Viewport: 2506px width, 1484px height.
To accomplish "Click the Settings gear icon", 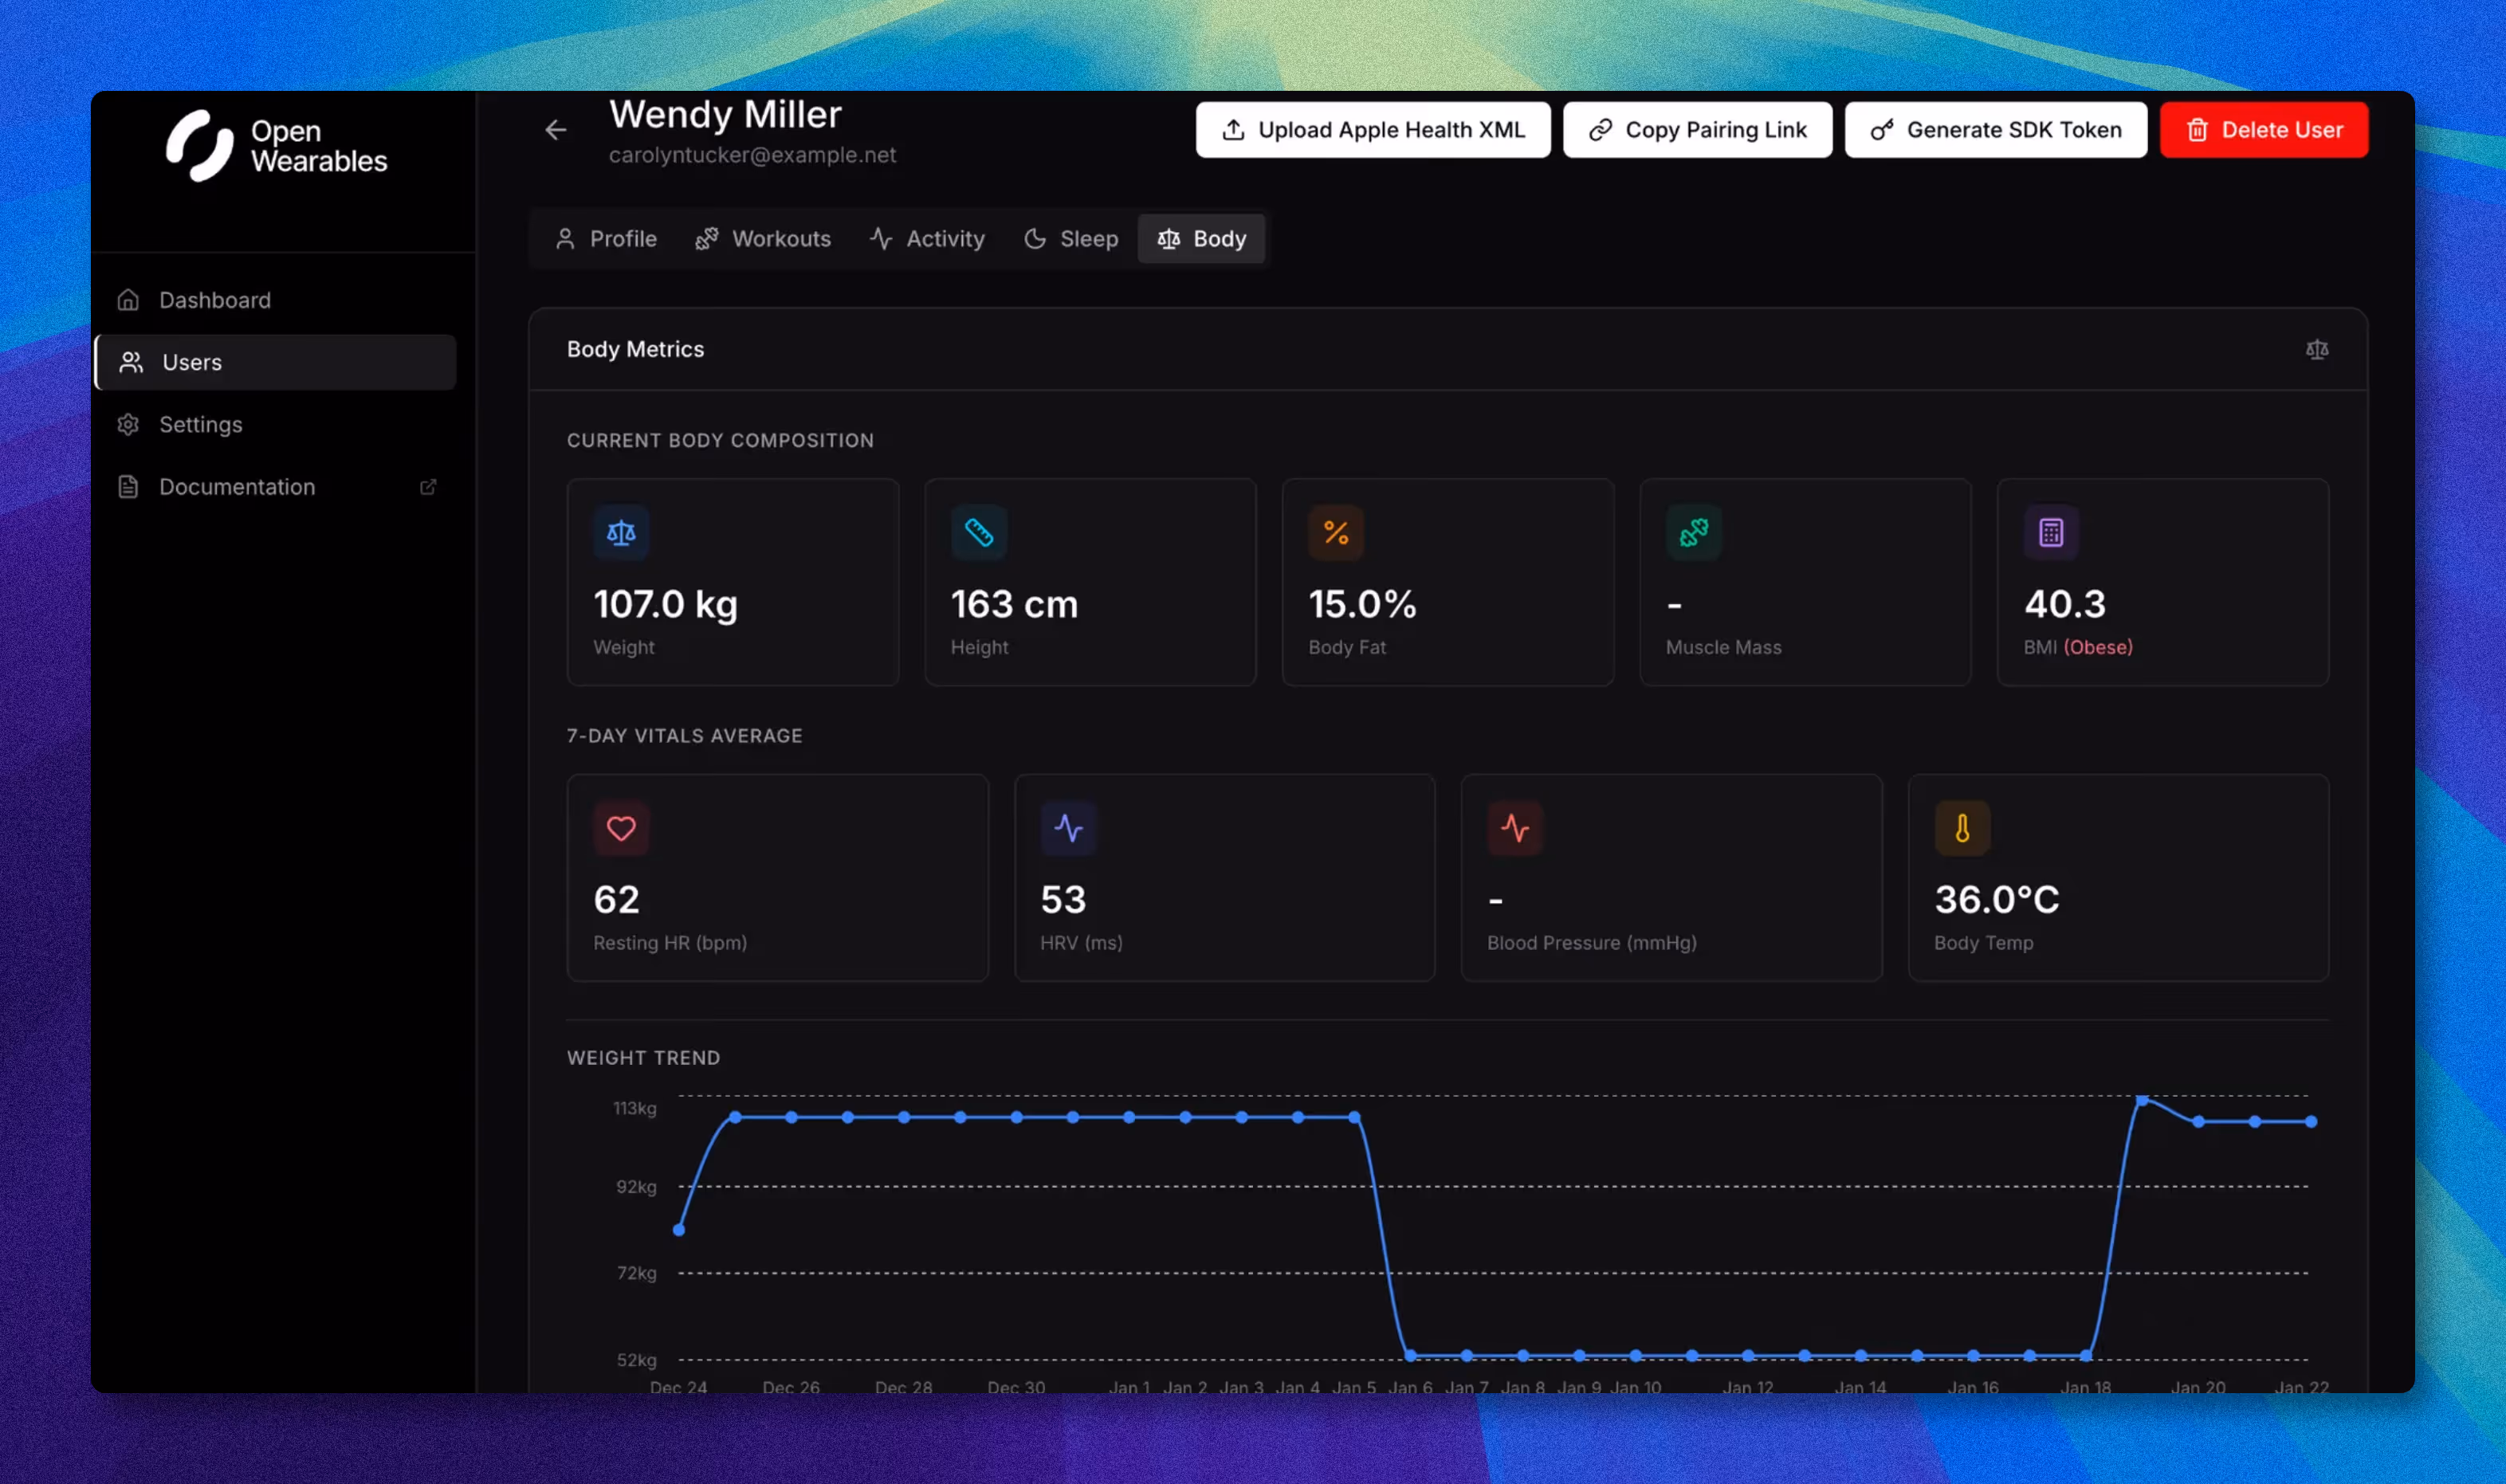I will pos(128,424).
